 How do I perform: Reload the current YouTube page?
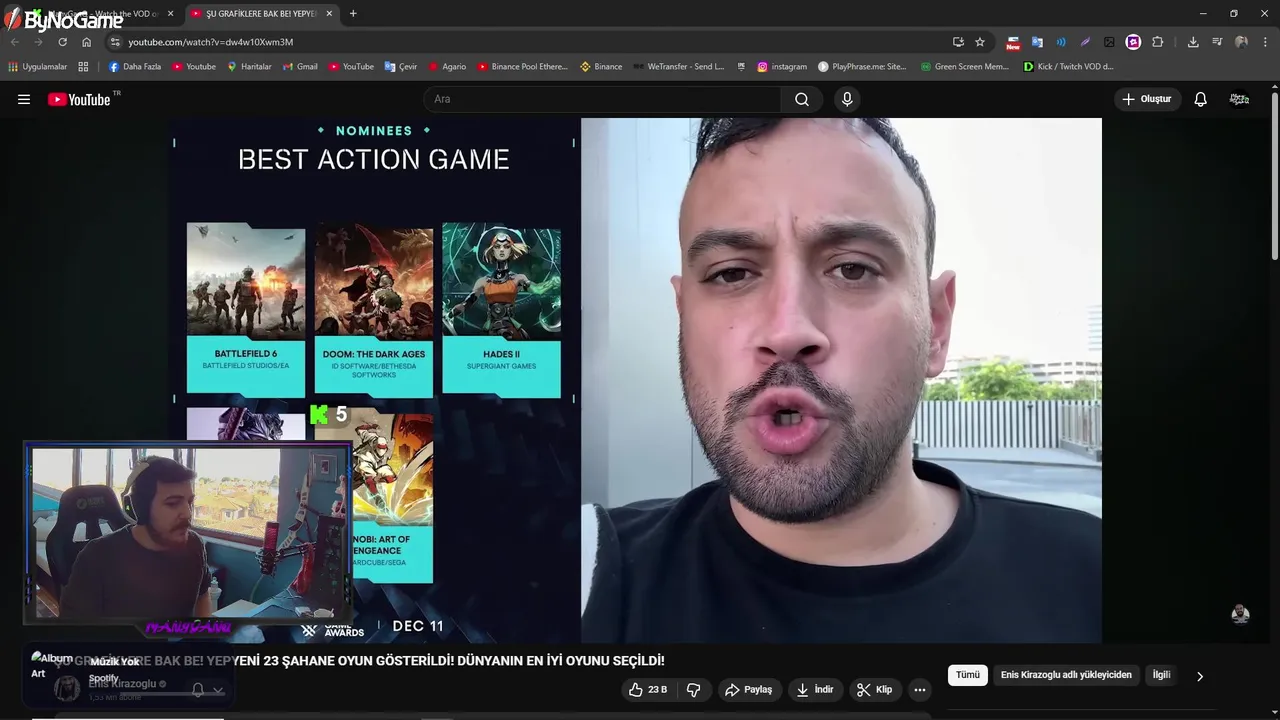(62, 42)
